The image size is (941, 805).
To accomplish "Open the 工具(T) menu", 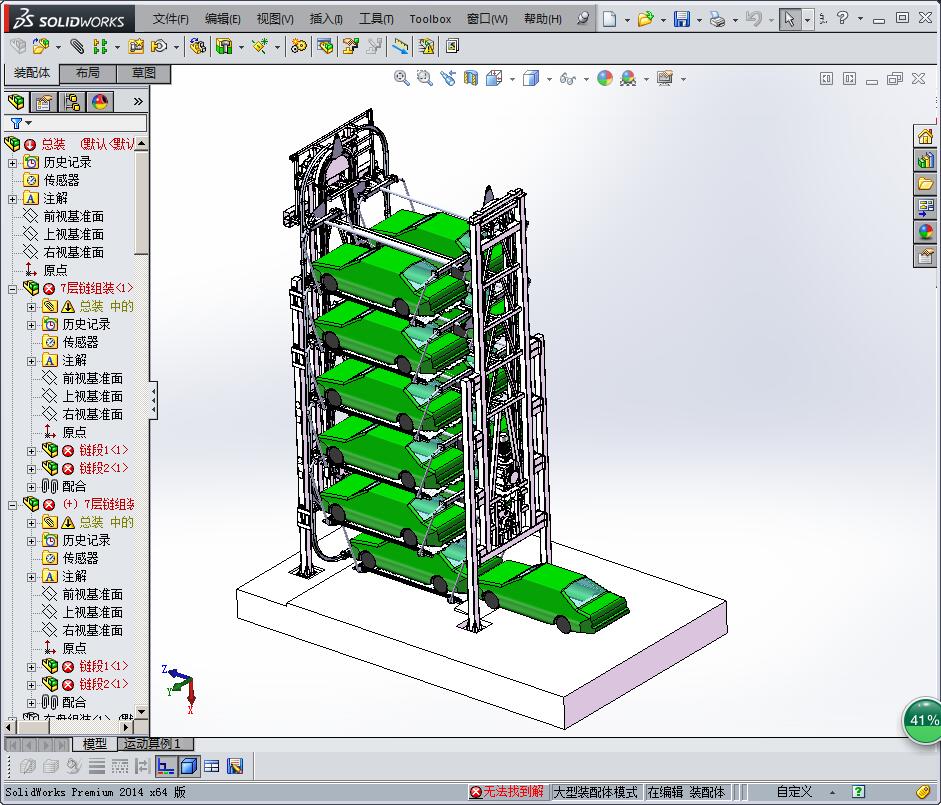I will [376, 19].
